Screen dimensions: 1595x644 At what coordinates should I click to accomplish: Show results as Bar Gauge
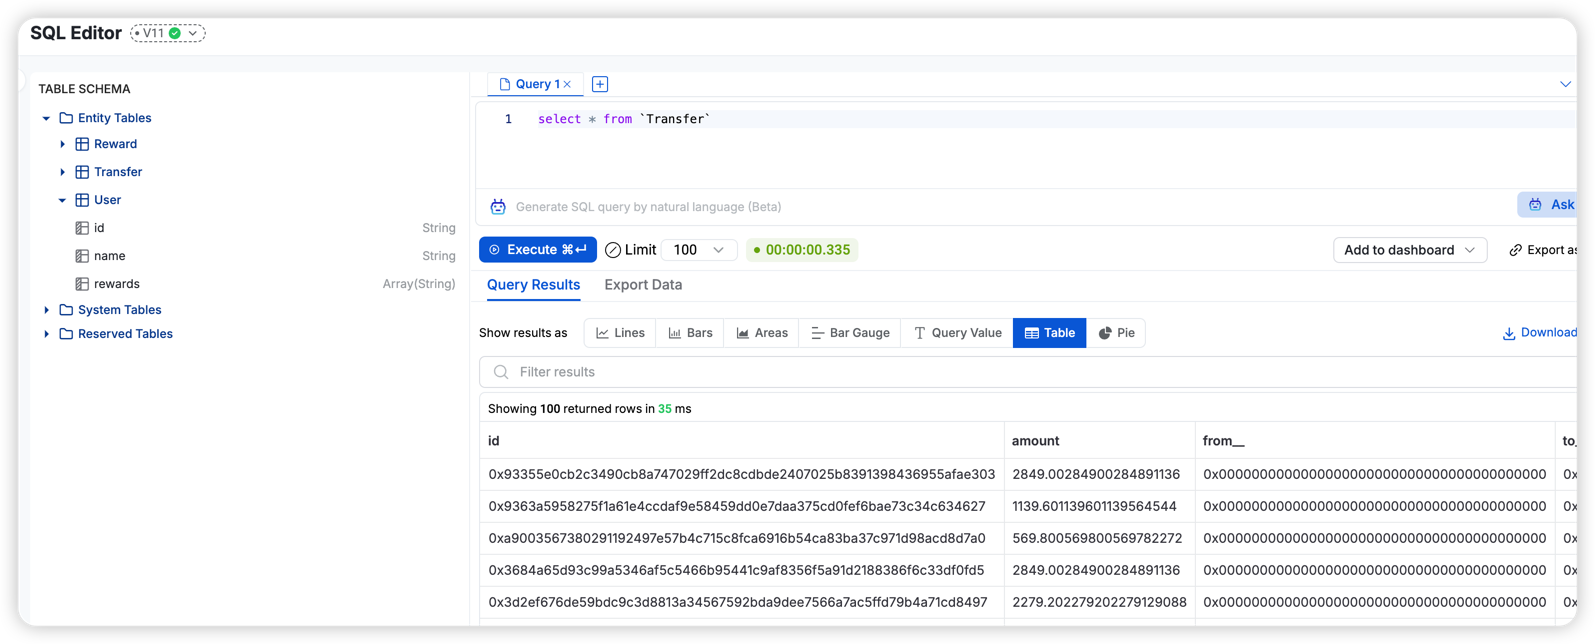[850, 333]
